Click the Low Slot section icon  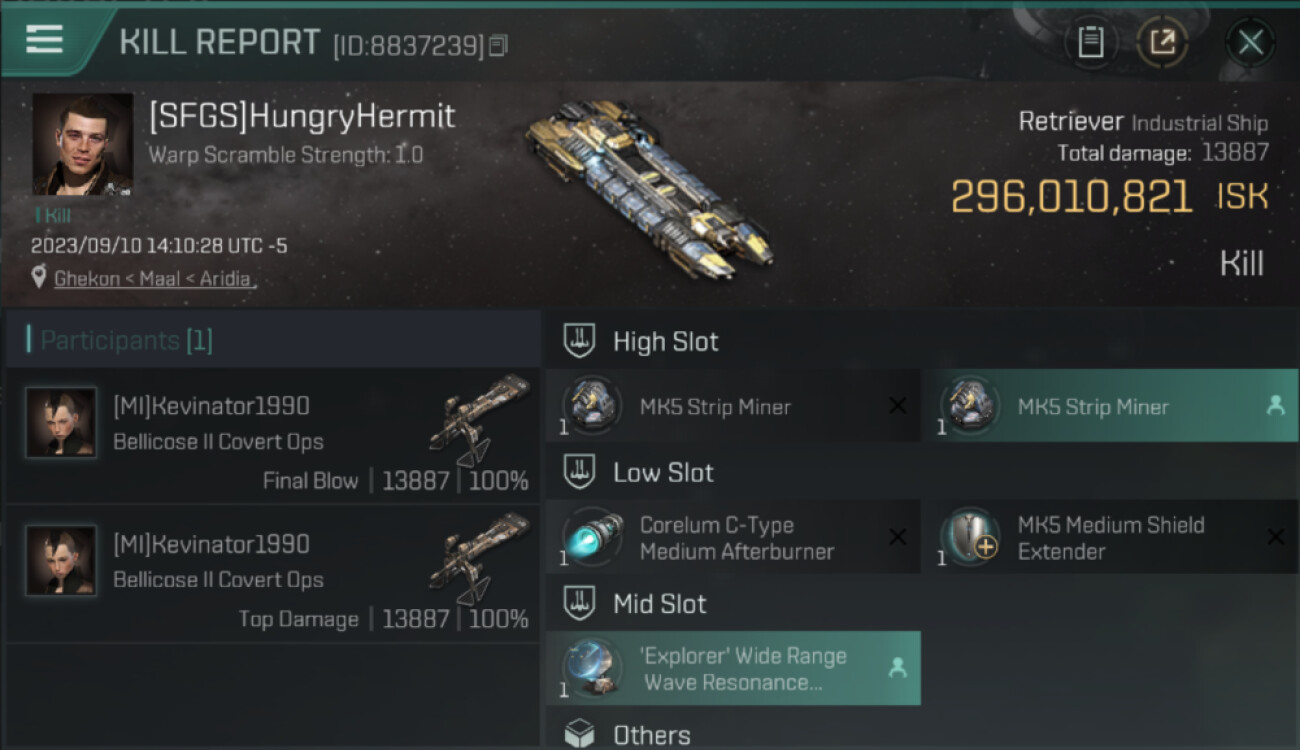point(580,472)
